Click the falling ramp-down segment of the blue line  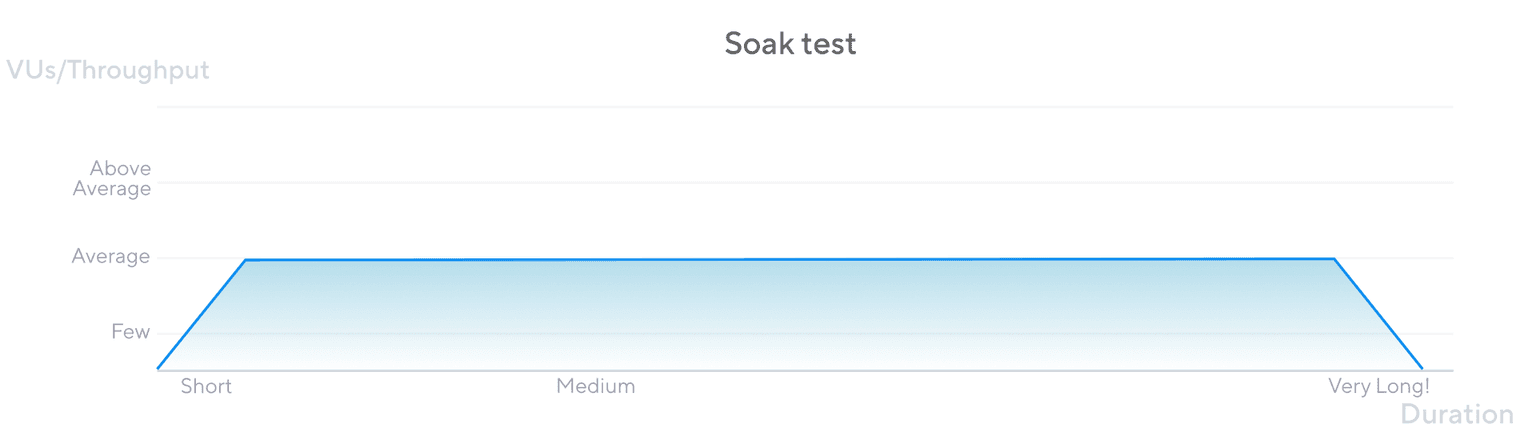pos(1378,314)
